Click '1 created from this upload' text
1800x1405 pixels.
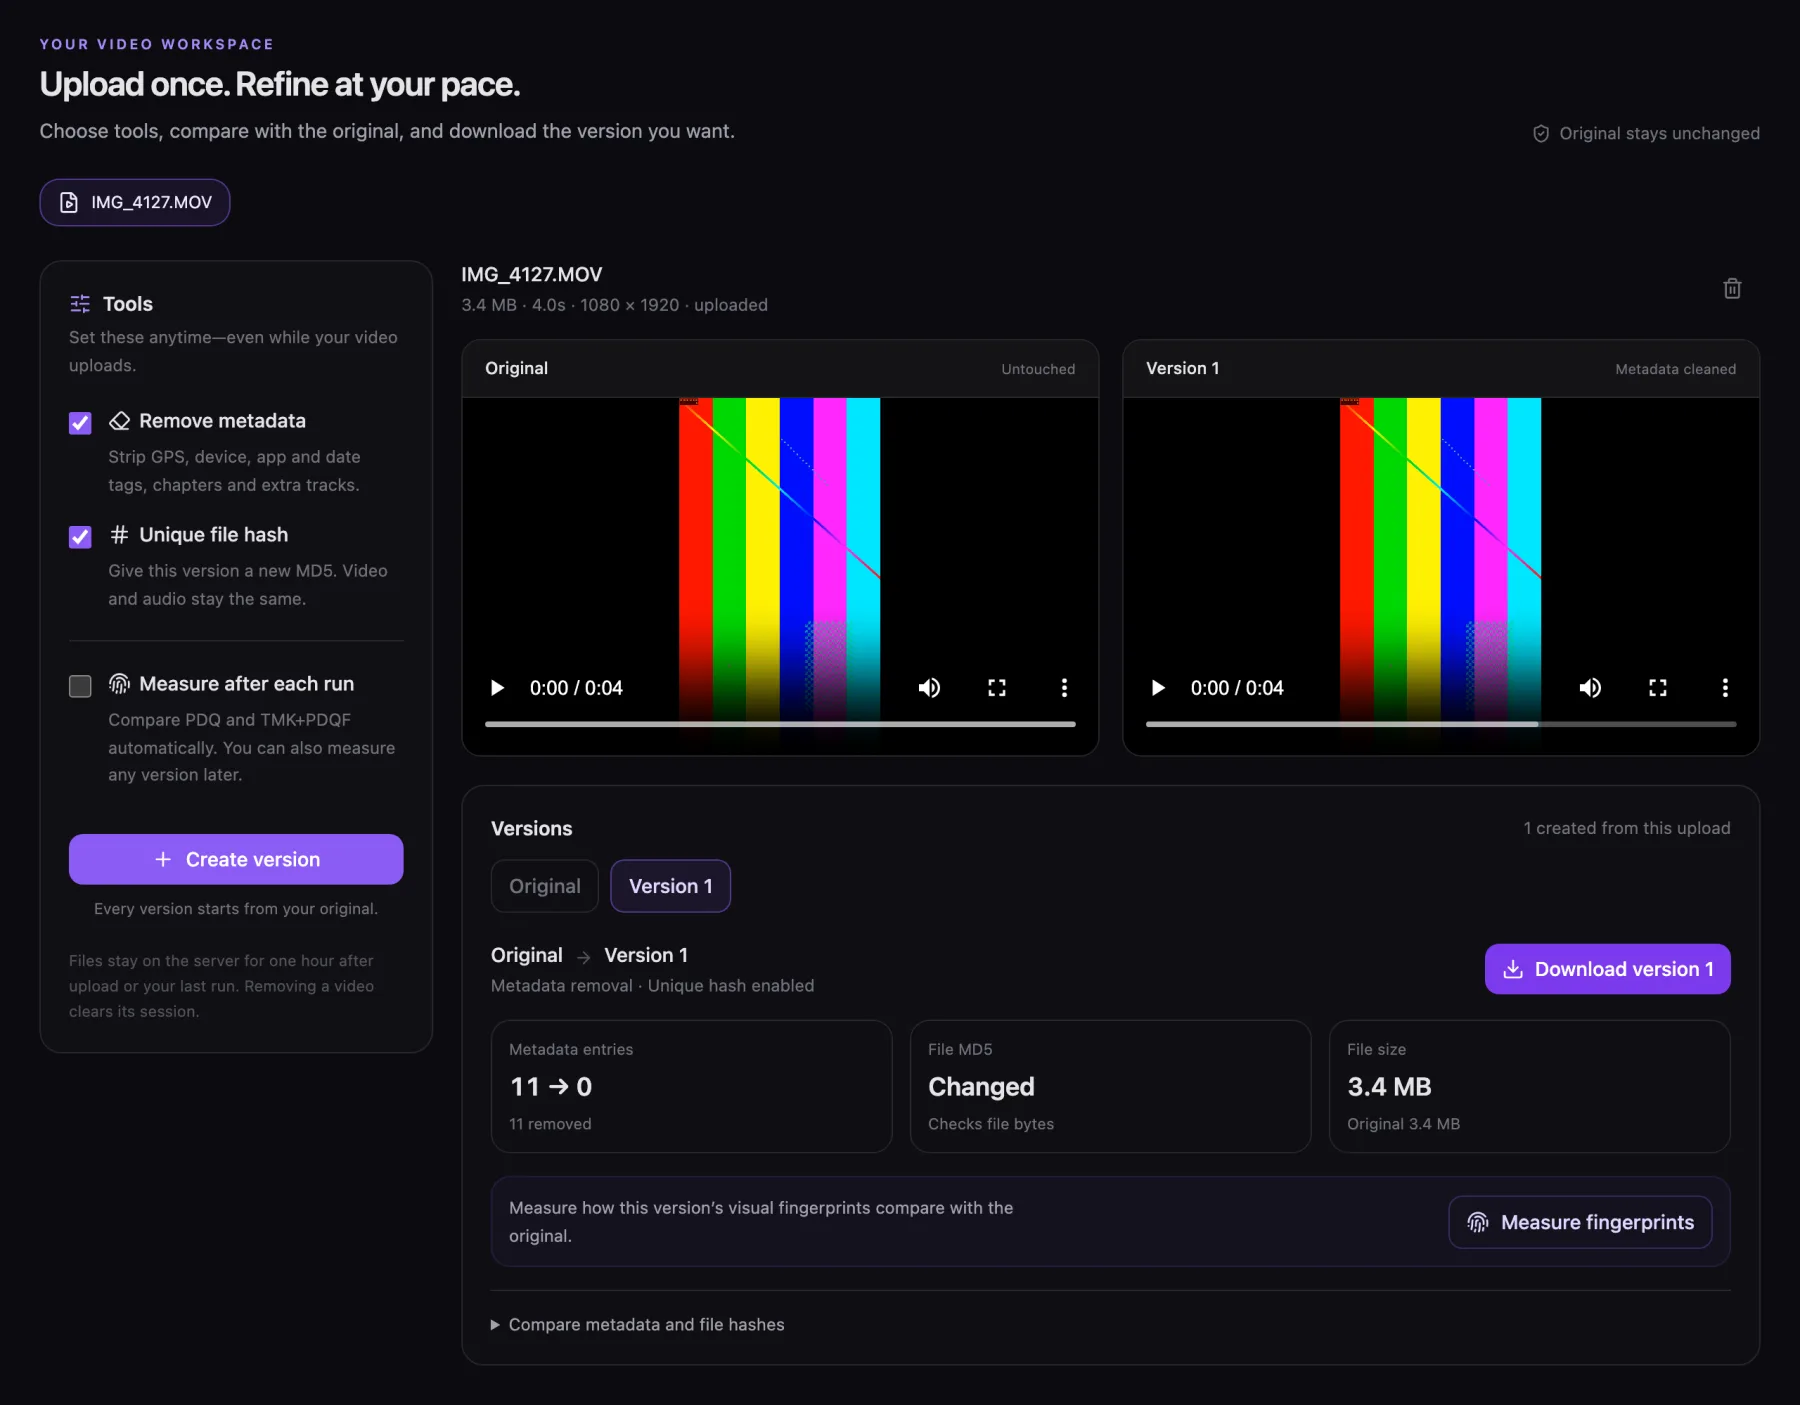(1627, 828)
